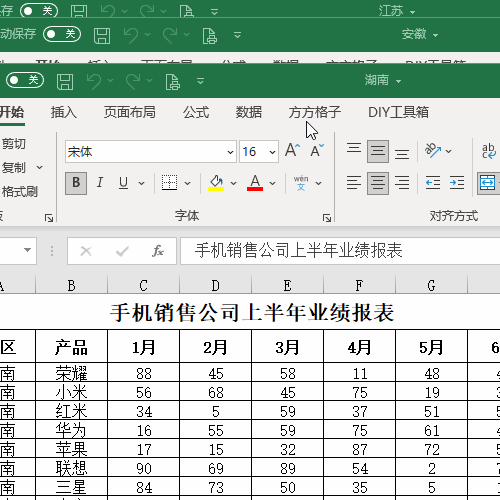Expand fill color dropdown arrow

pyautogui.click(x=233, y=183)
